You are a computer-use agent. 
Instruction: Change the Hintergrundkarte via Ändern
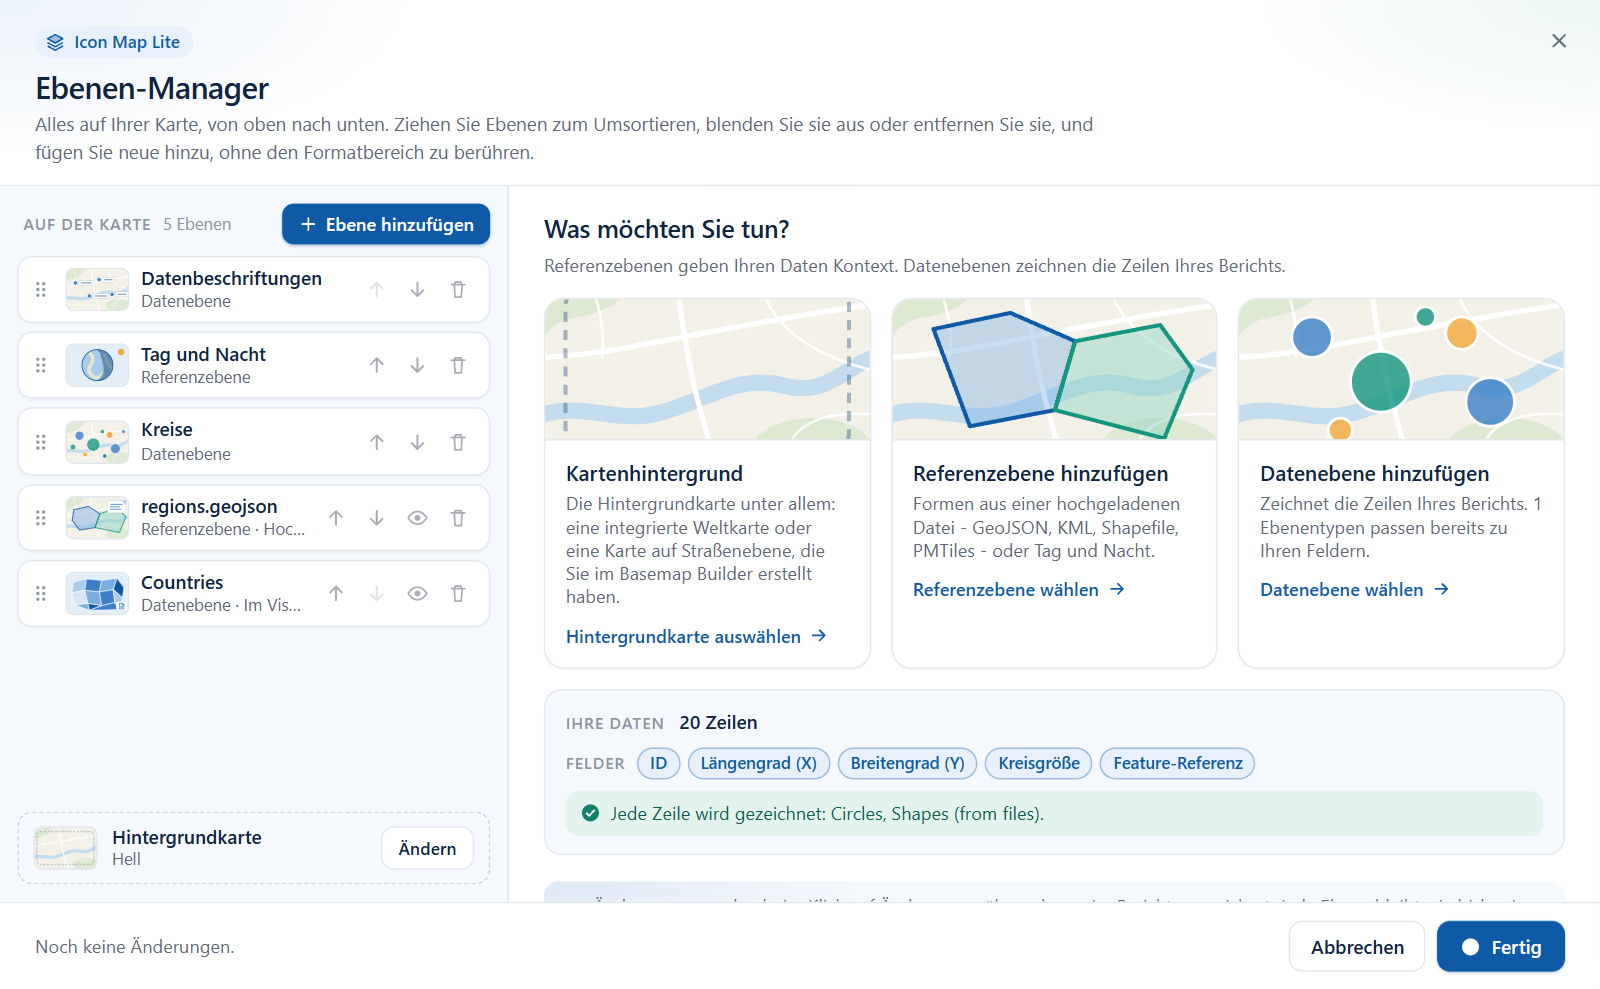pyautogui.click(x=427, y=848)
